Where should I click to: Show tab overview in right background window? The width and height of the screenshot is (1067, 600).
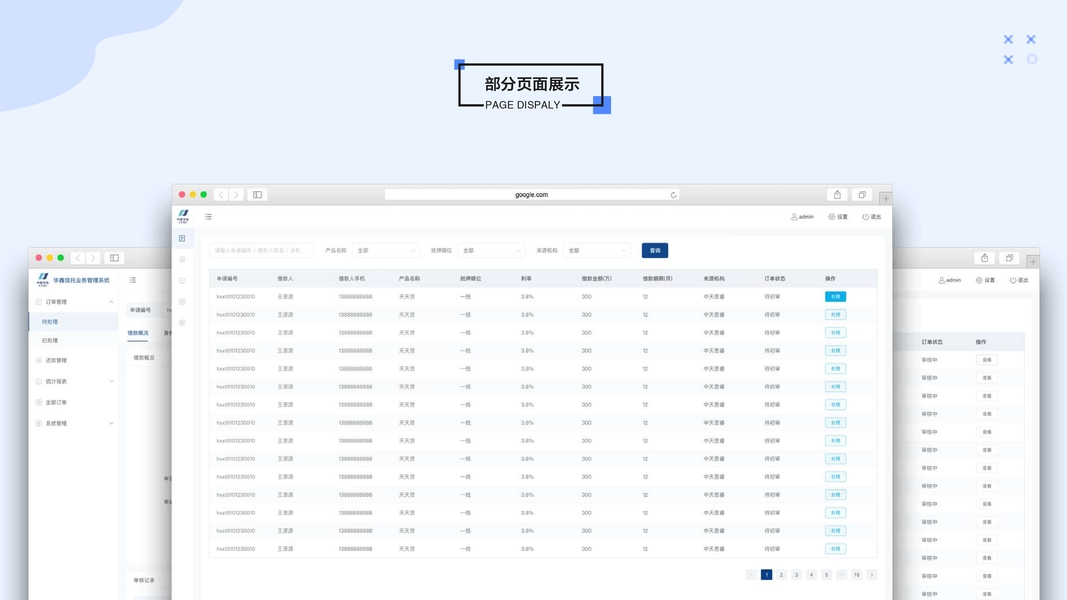point(1010,258)
